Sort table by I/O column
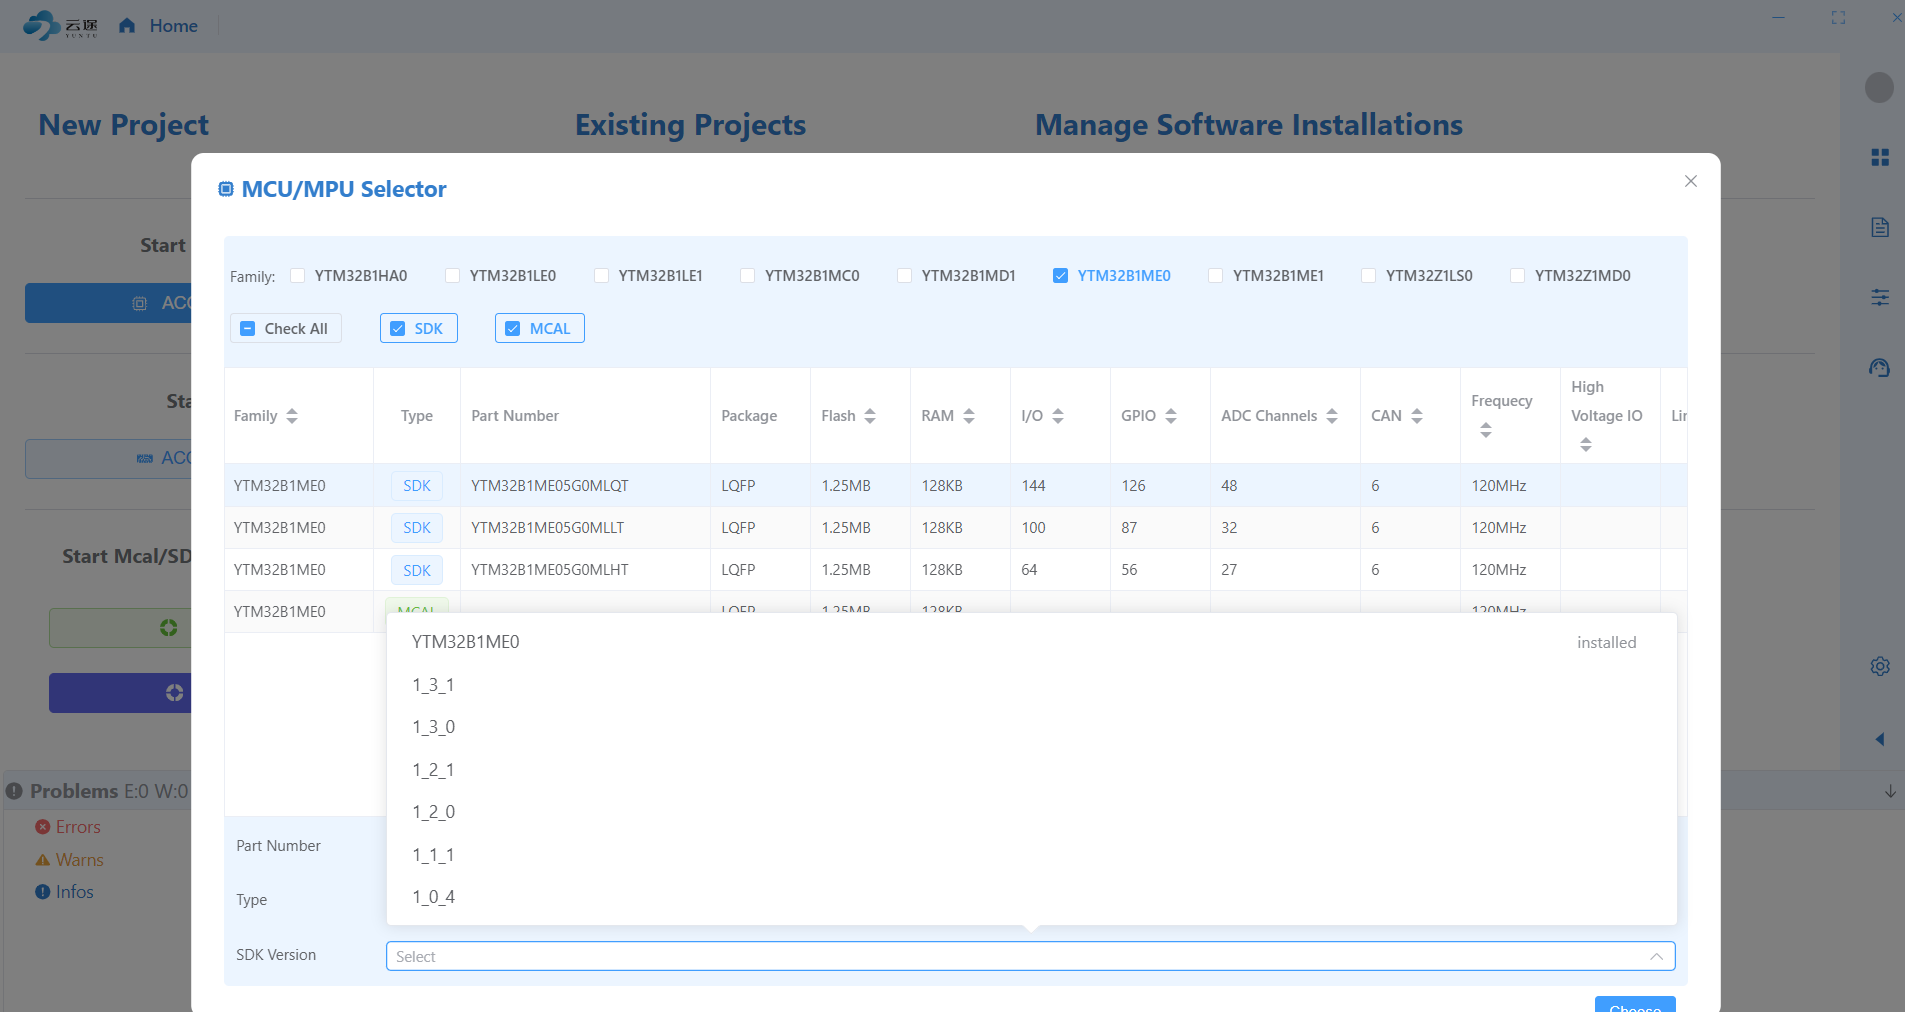Screen dimensions: 1905x1012 coord(1058,416)
